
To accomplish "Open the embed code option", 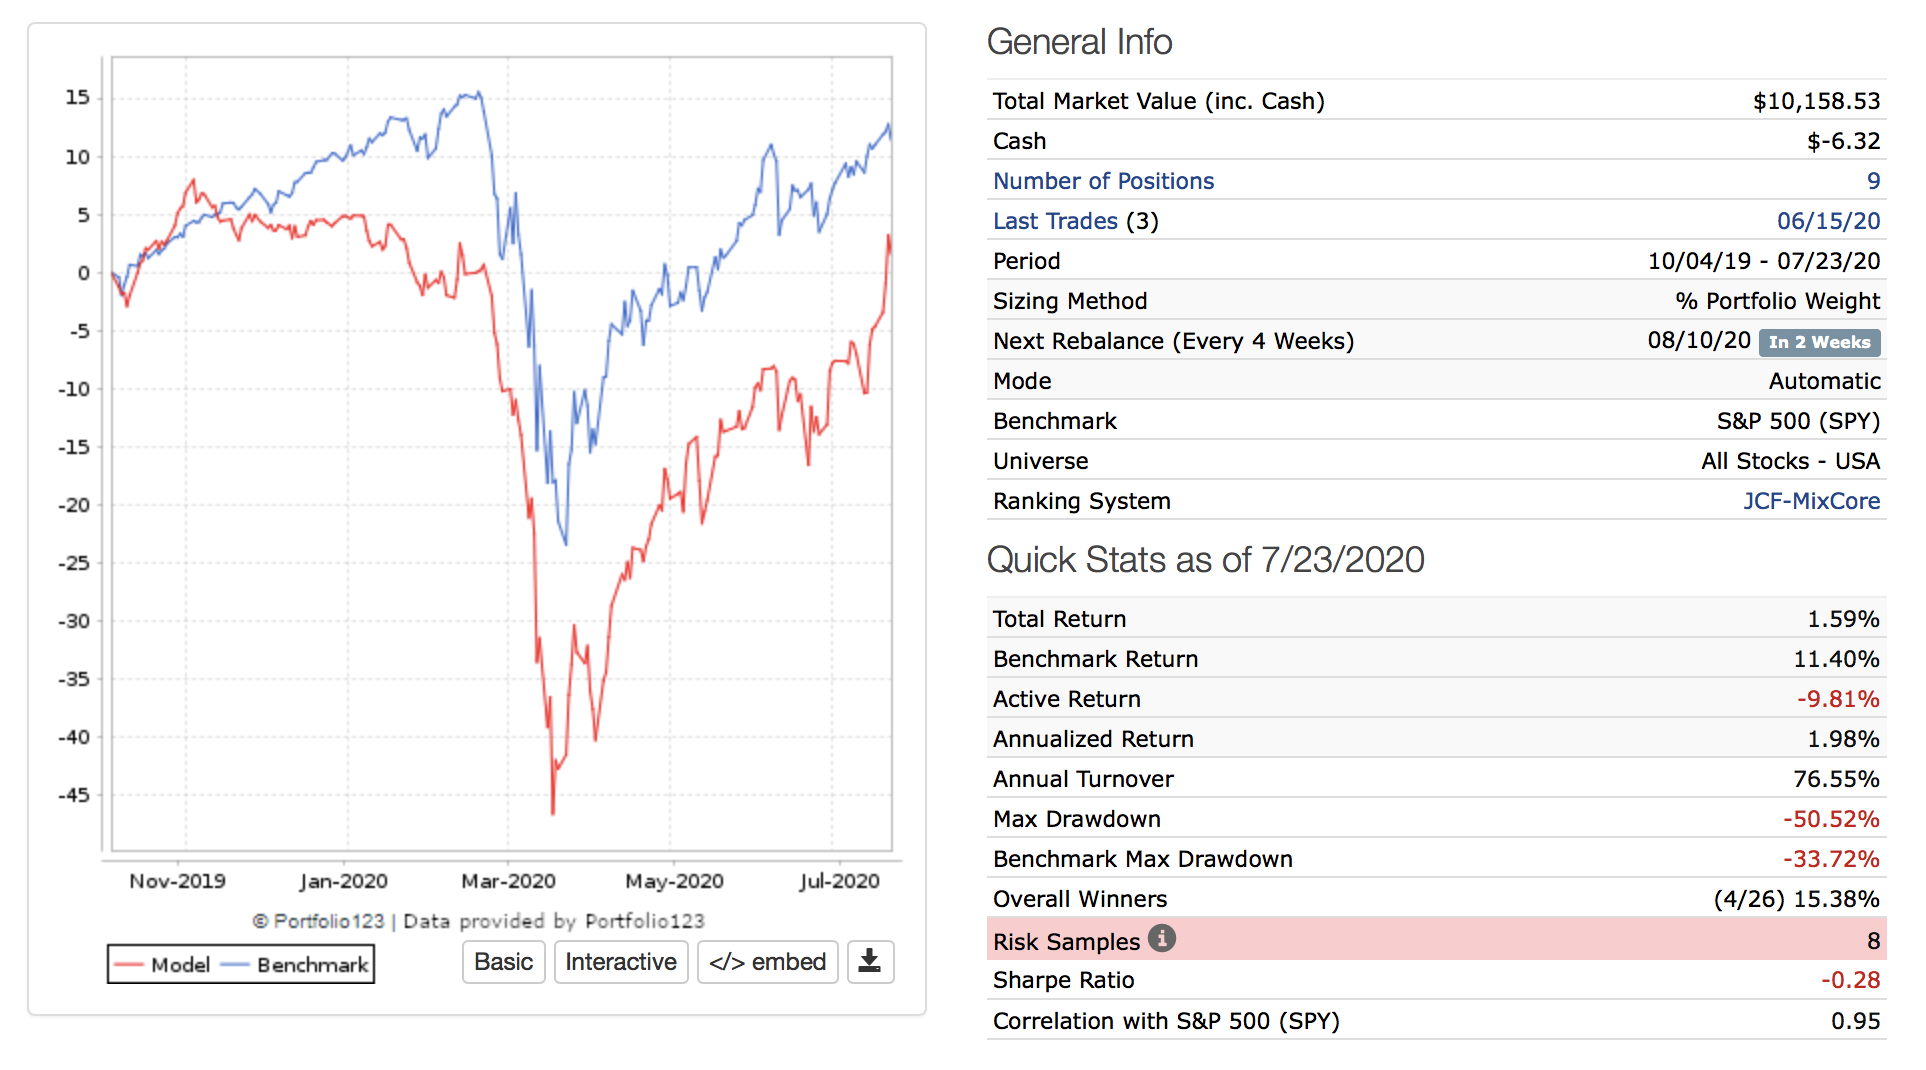I will click(767, 962).
